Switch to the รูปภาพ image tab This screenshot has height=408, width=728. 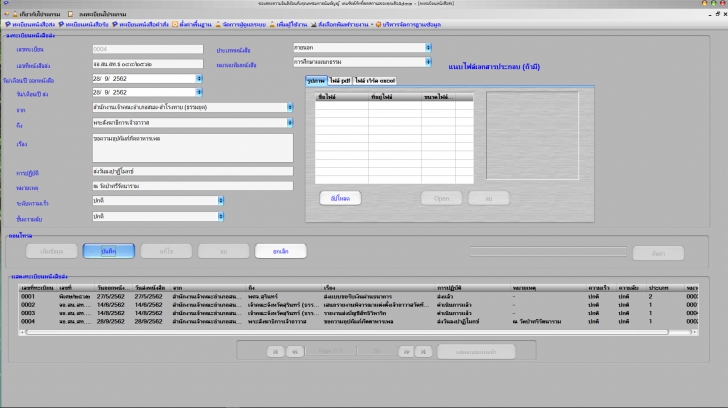pos(316,81)
